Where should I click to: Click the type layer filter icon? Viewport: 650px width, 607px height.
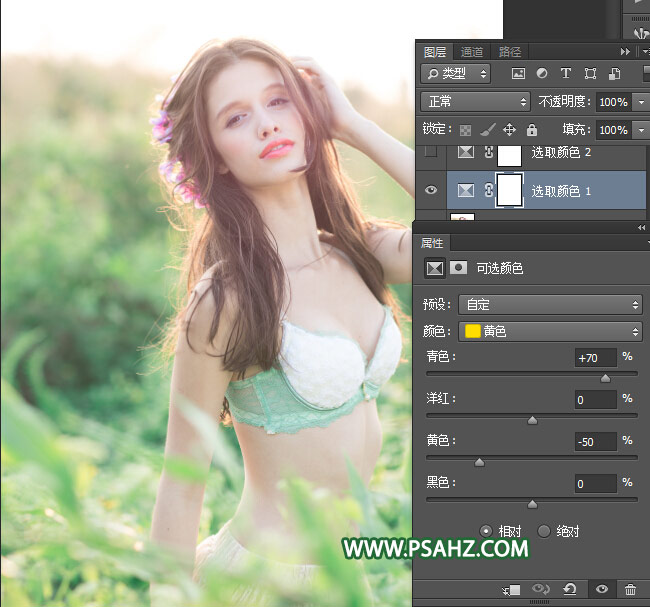tap(566, 74)
